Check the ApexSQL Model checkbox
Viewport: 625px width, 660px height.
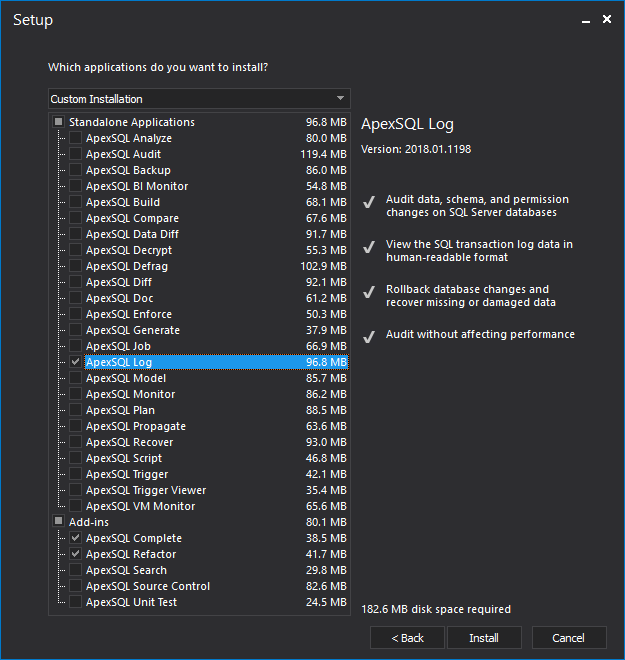pos(75,378)
